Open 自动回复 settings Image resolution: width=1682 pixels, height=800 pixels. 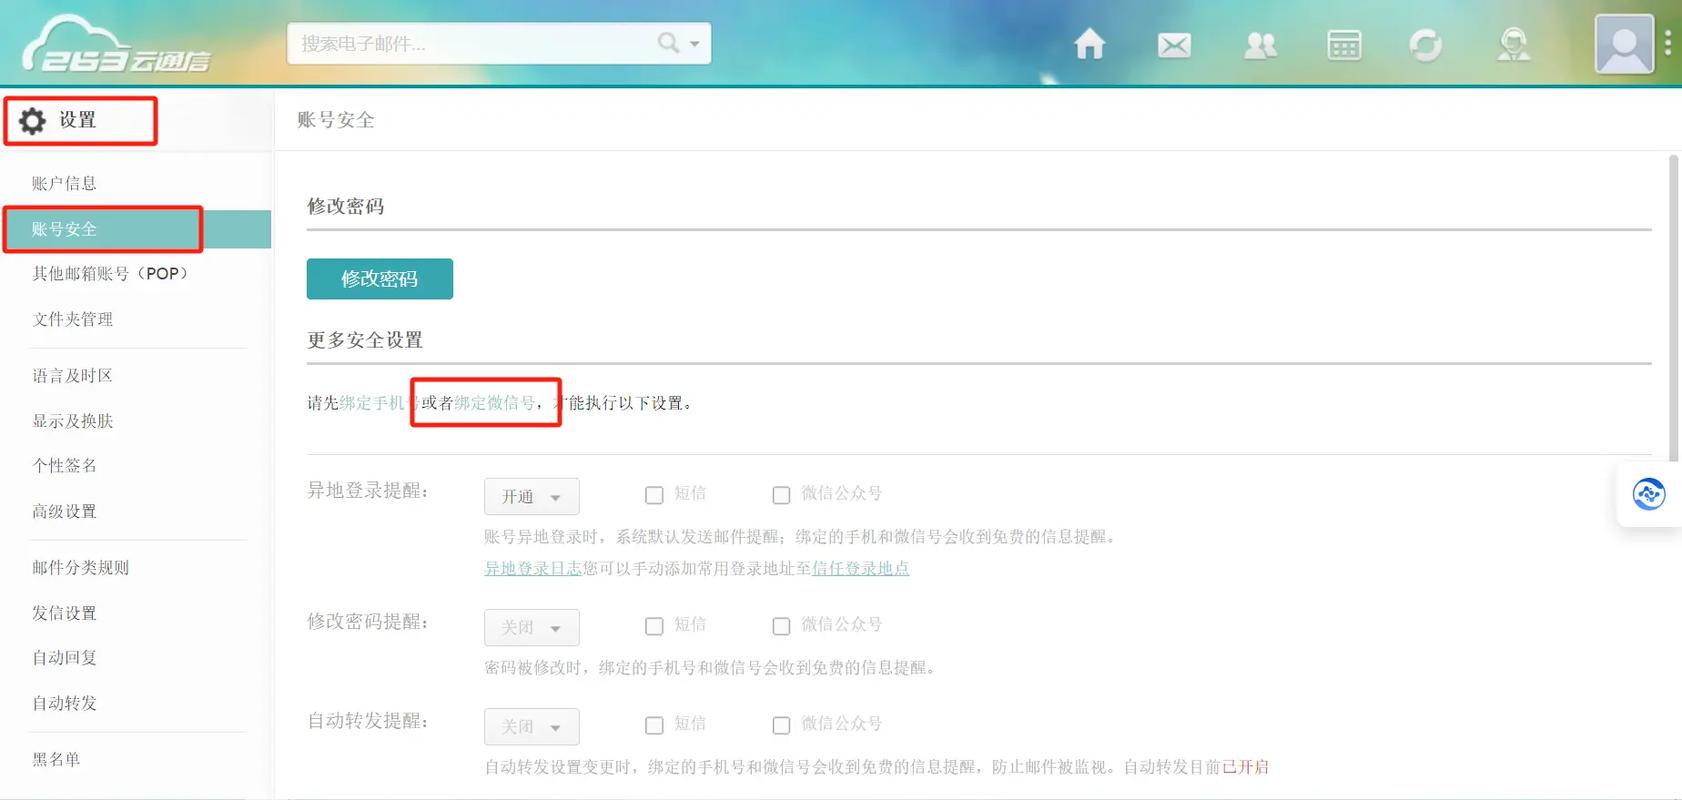click(64, 657)
